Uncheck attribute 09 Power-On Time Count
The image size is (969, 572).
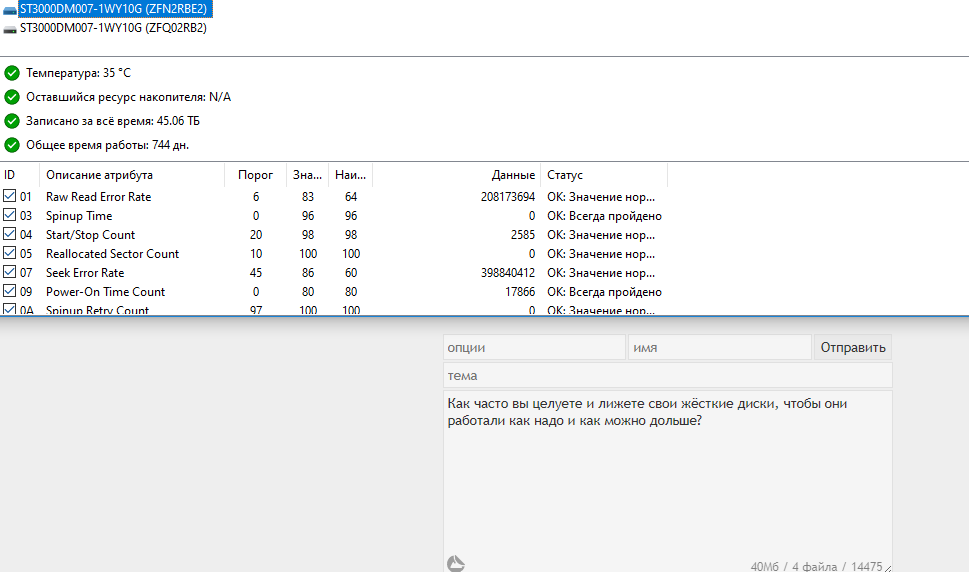tap(9, 291)
